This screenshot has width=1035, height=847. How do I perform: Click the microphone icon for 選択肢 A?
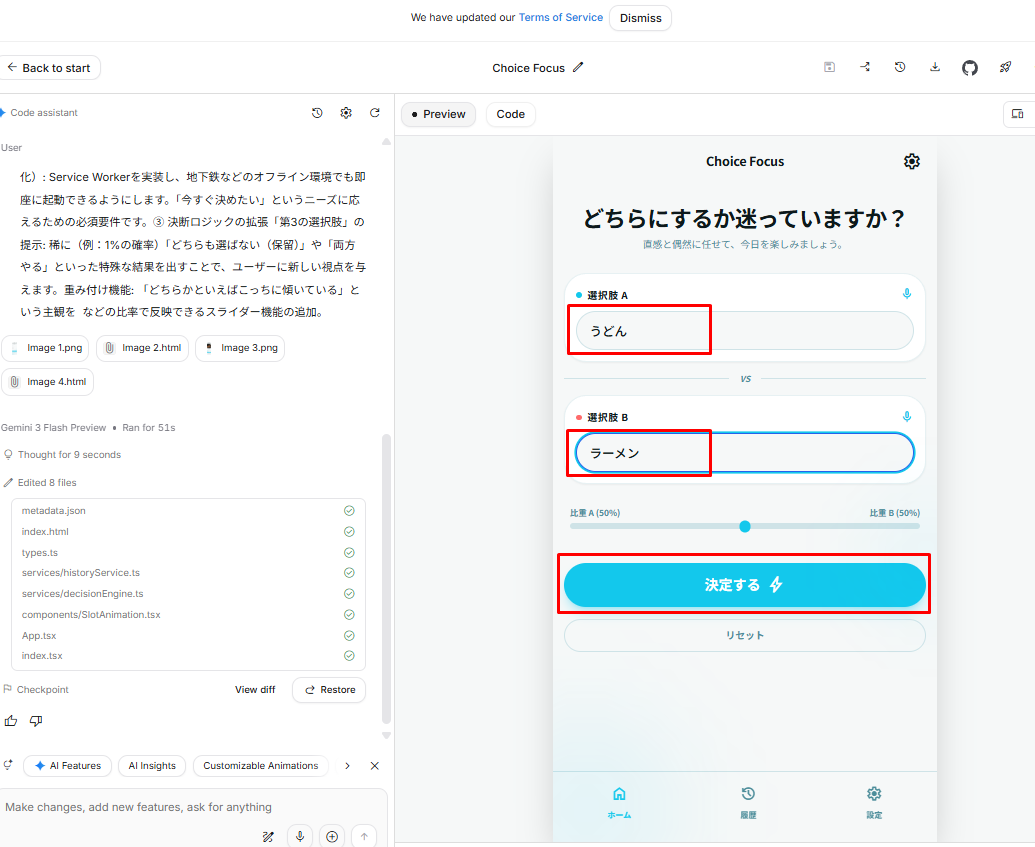[906, 294]
